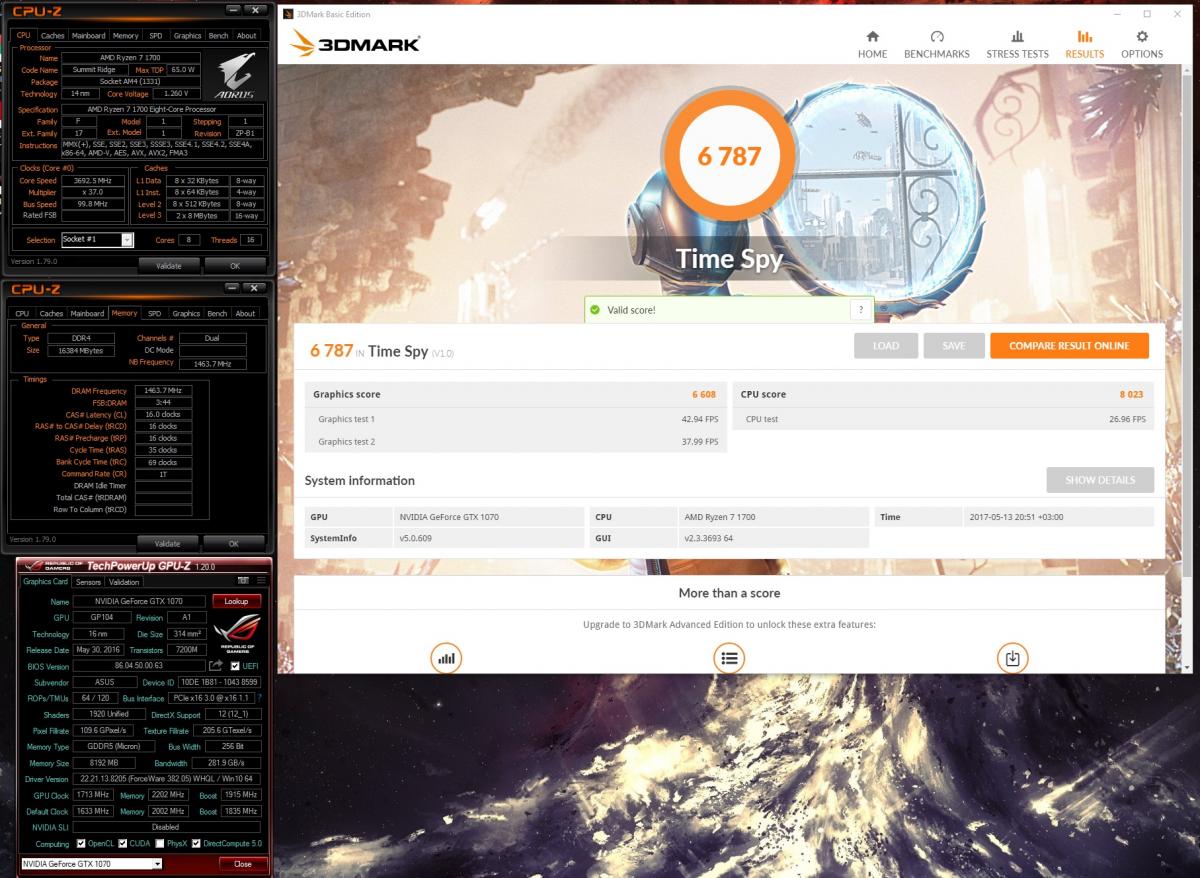Click BIOS Version 86.04.50.00.63 field
This screenshot has height=878, width=1200.
[138, 666]
